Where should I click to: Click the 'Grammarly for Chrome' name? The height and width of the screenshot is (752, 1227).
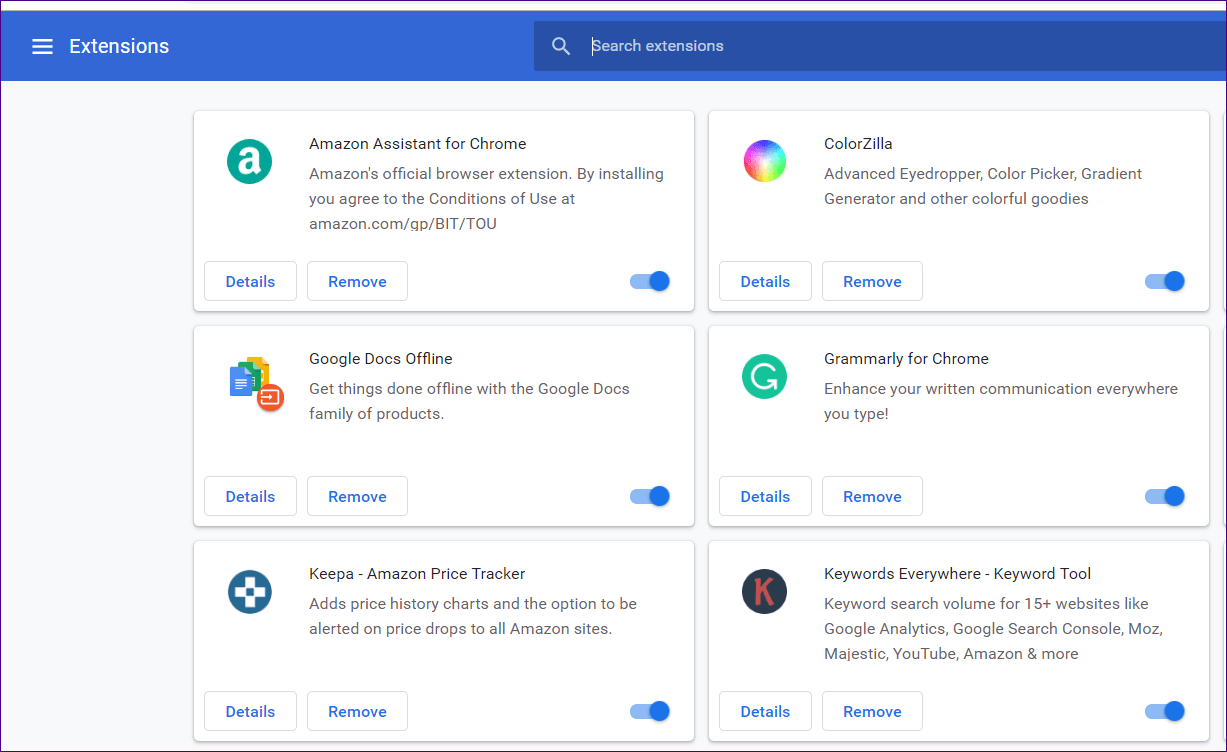click(x=906, y=359)
